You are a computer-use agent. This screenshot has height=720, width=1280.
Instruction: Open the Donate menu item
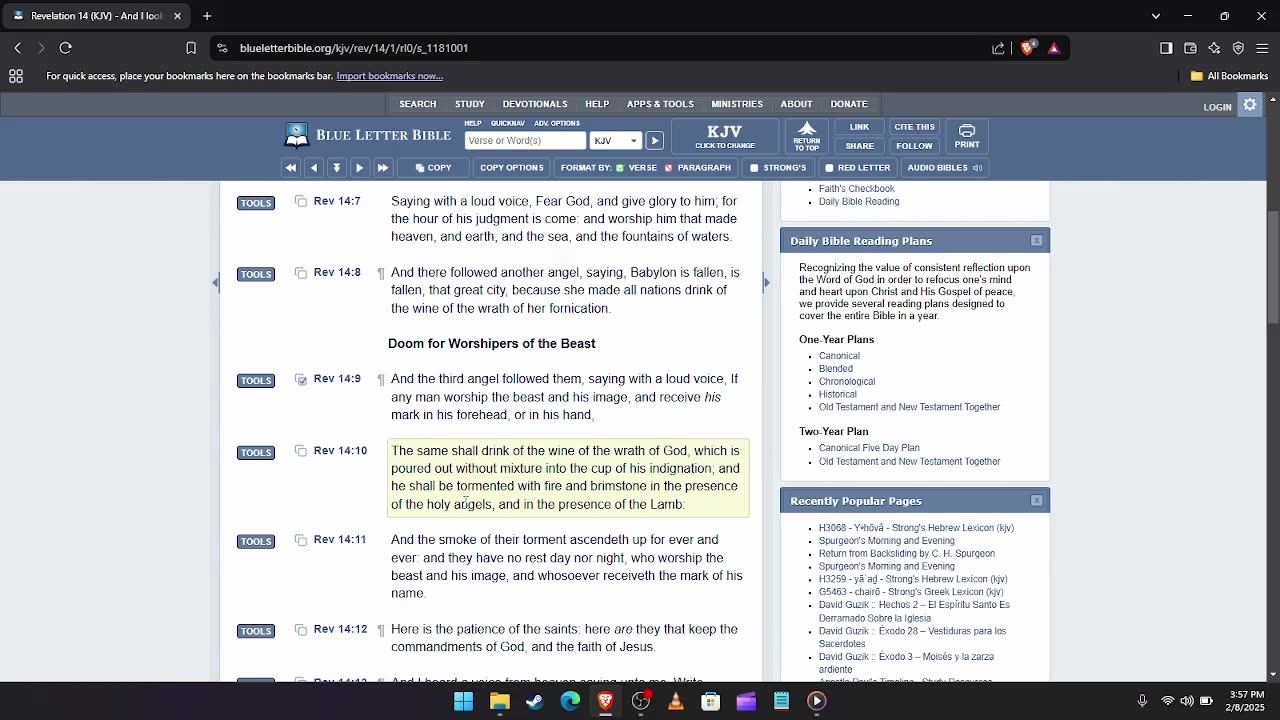click(849, 104)
